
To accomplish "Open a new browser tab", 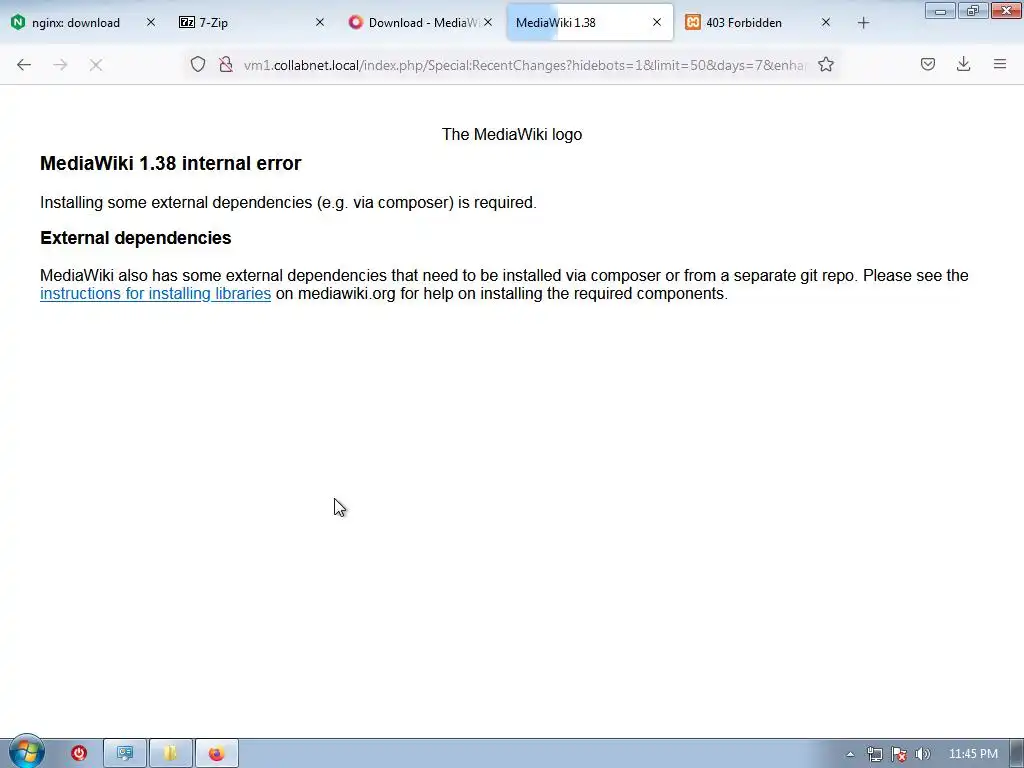I will click(x=863, y=23).
